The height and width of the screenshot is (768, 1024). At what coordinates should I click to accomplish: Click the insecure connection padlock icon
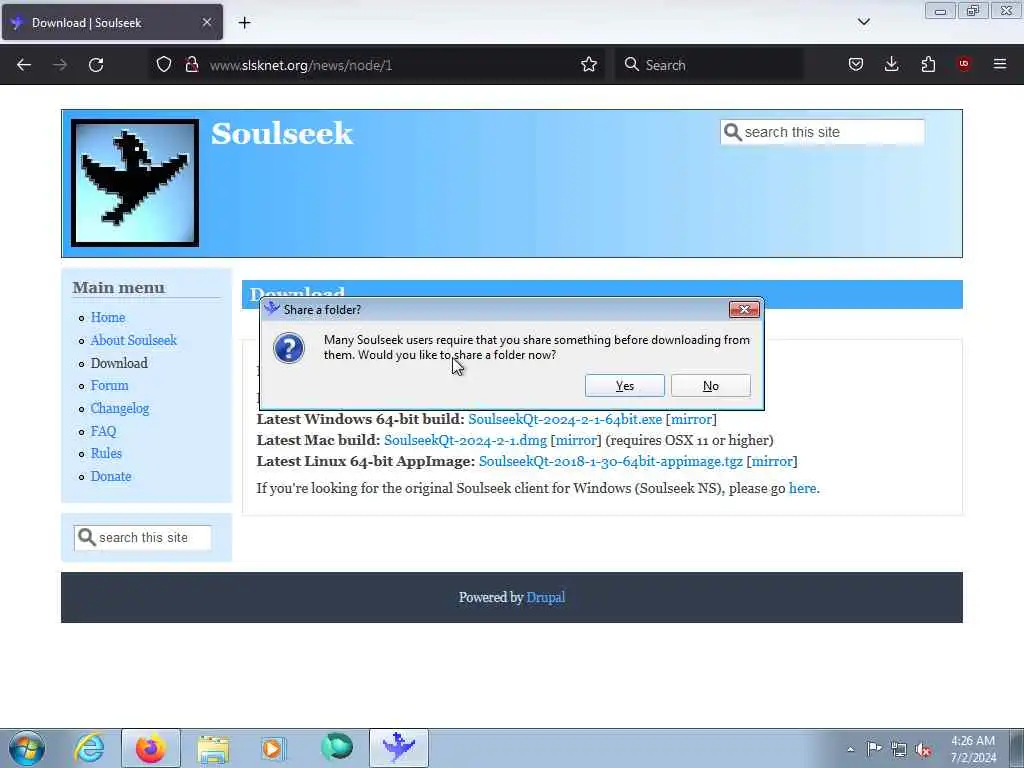tap(191, 65)
